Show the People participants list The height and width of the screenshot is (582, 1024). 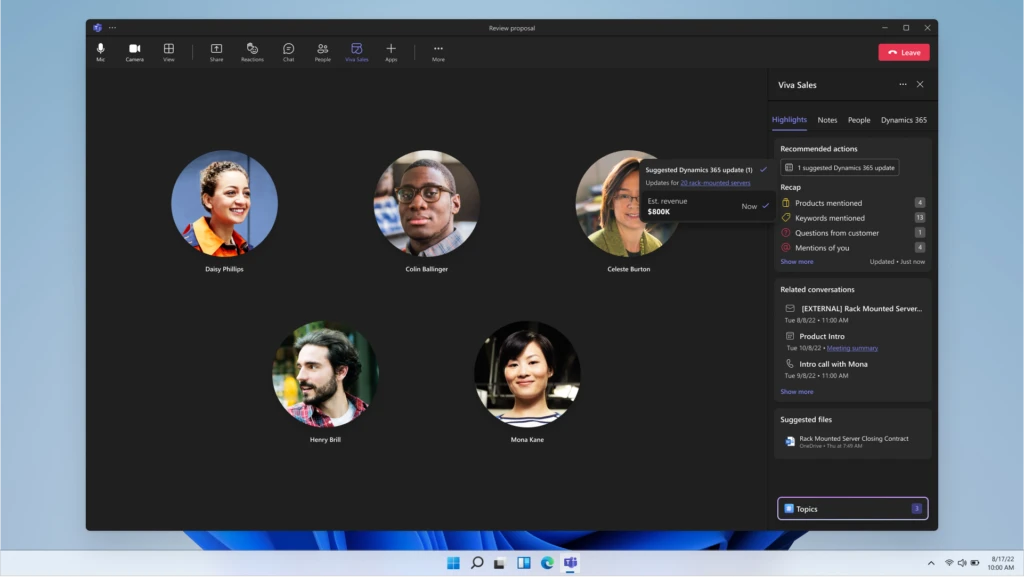coord(322,49)
